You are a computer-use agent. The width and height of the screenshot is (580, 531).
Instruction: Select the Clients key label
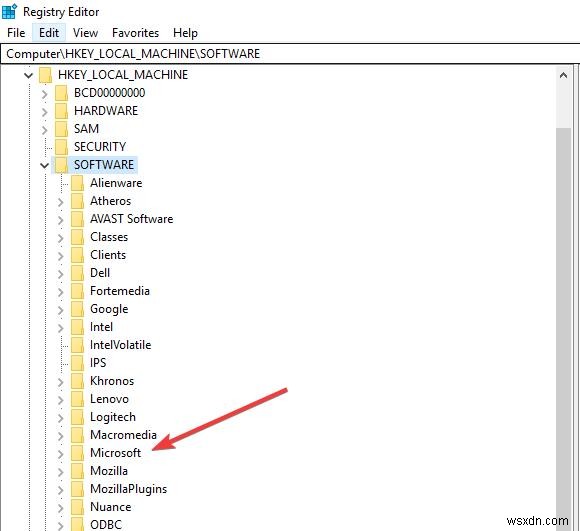(108, 255)
